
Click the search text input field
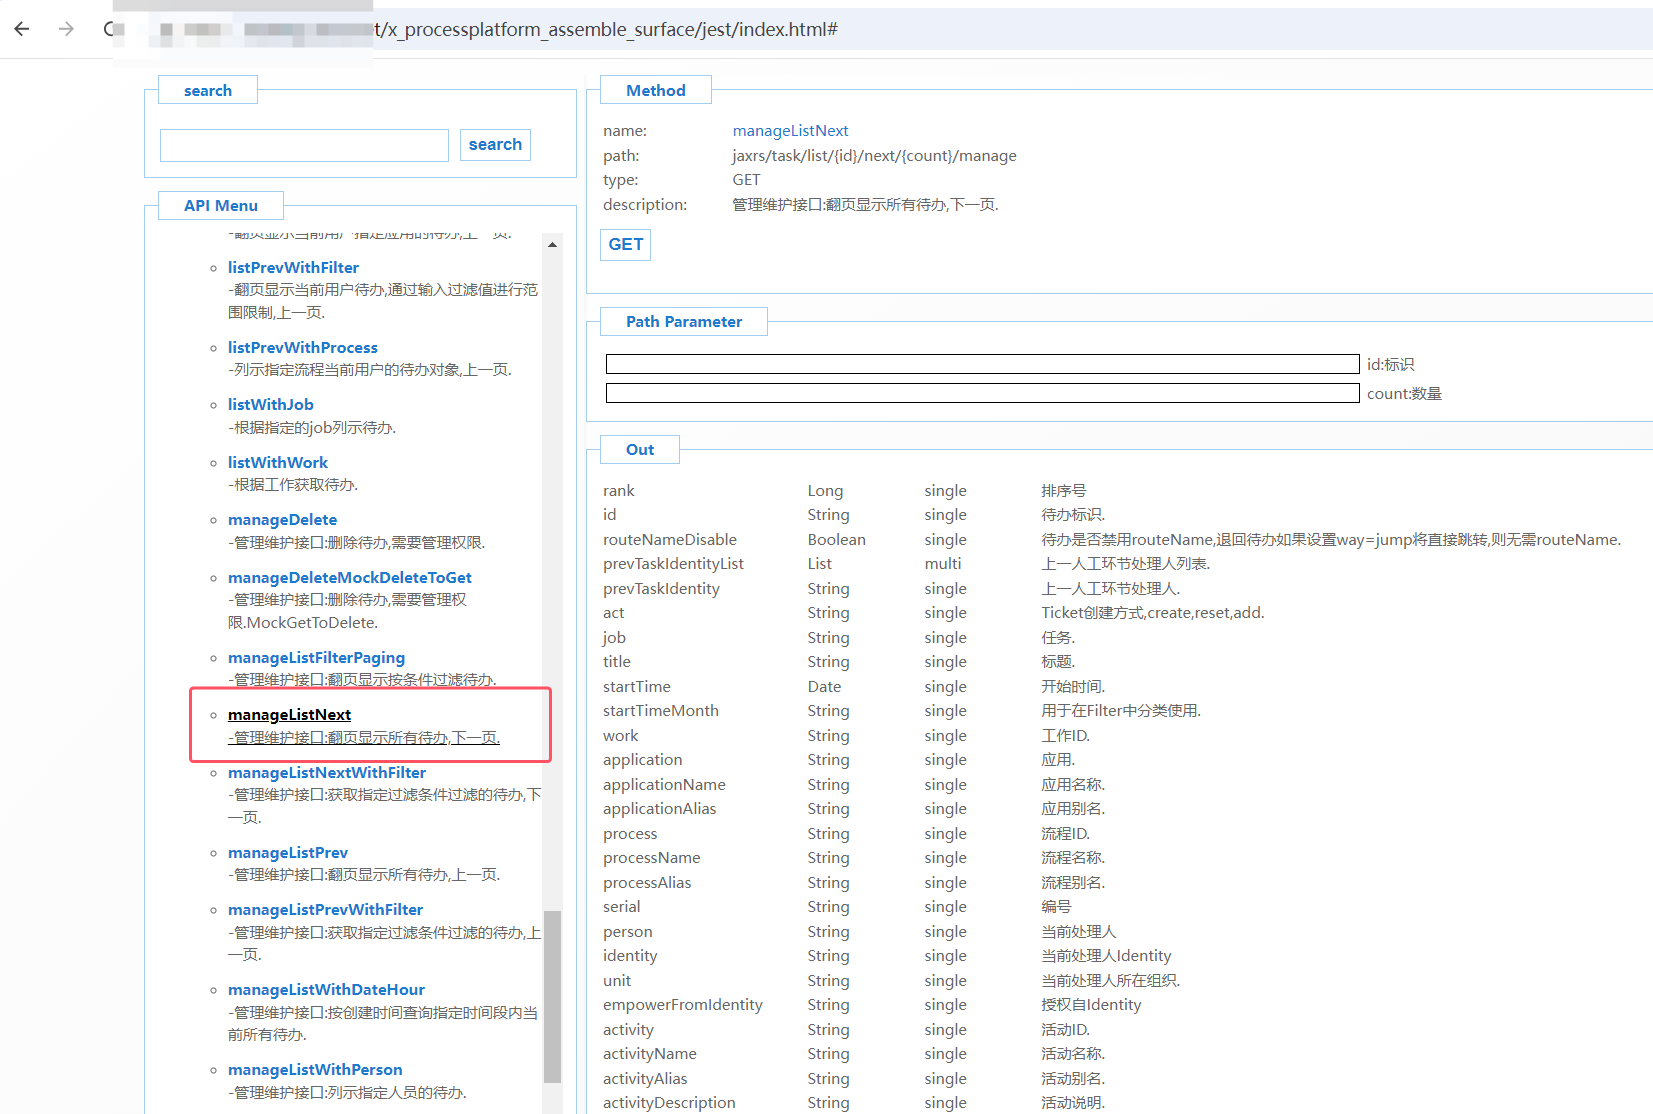[x=304, y=145]
